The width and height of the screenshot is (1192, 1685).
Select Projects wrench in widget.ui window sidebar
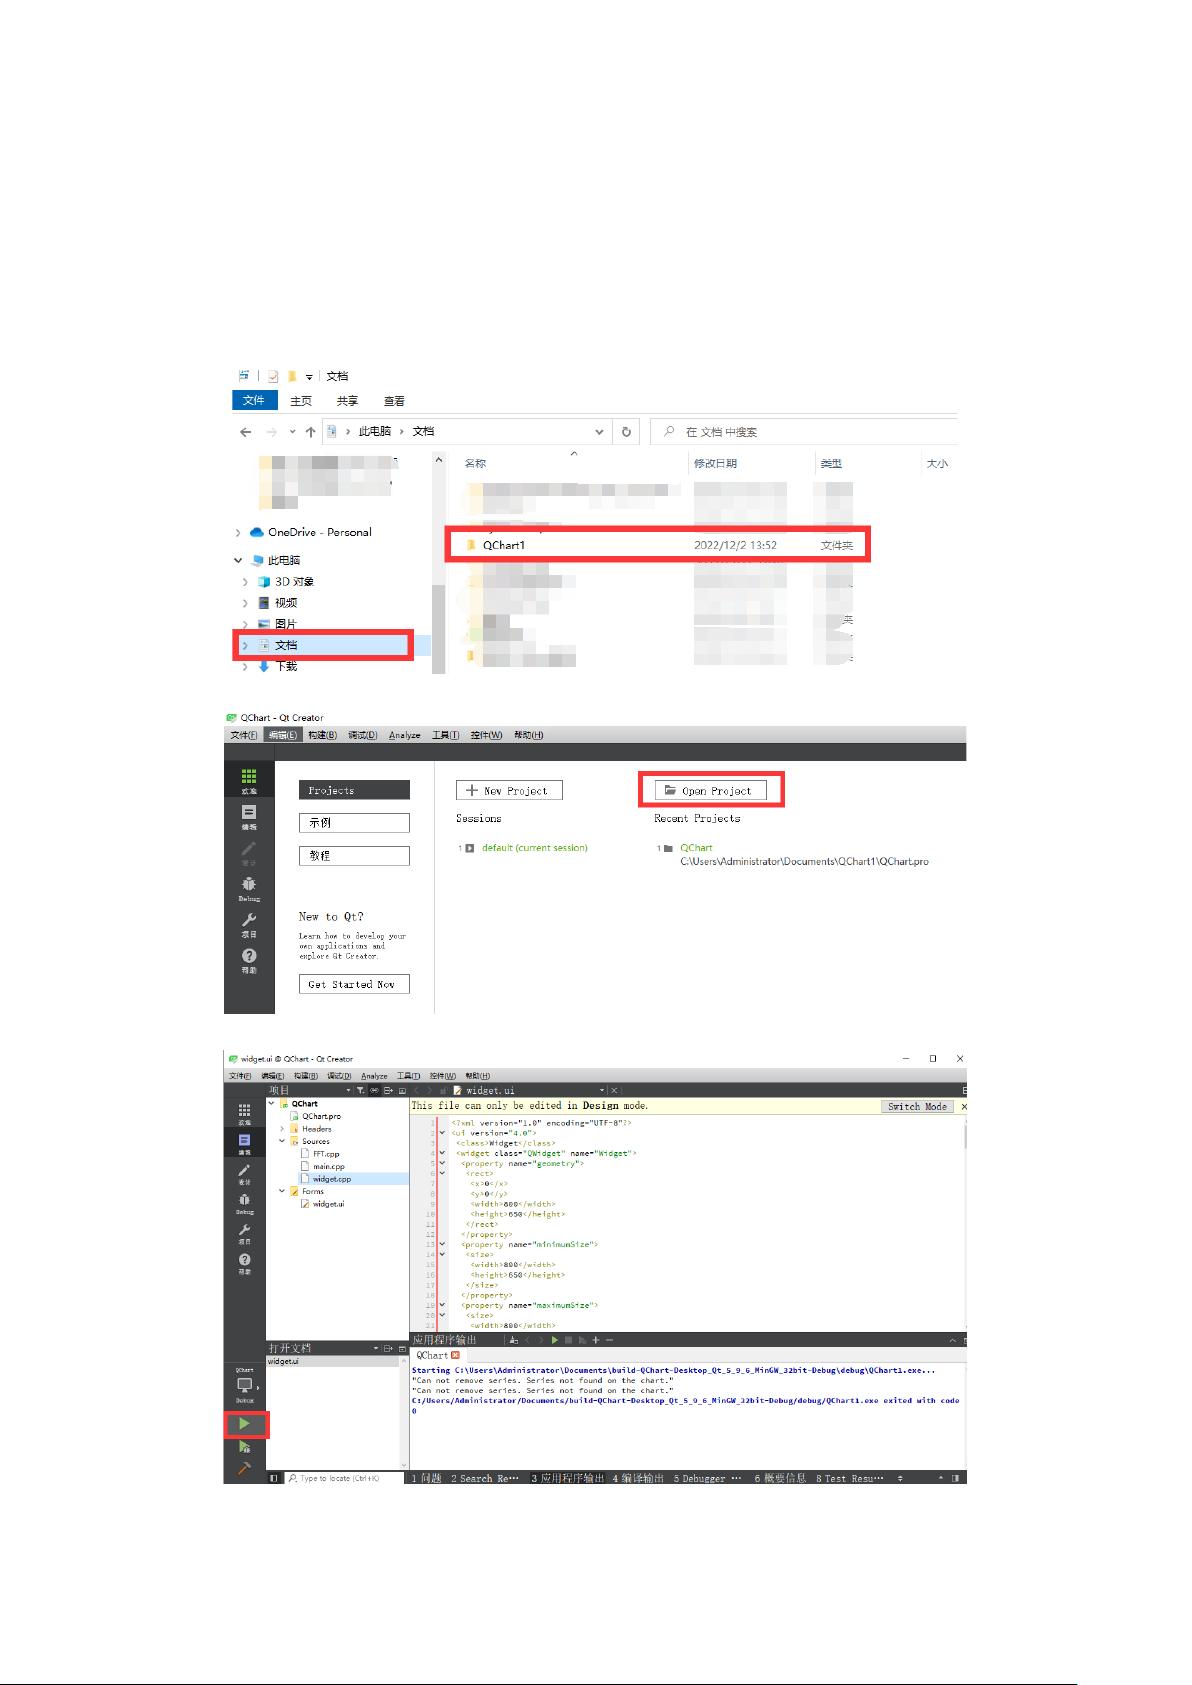tap(245, 1234)
